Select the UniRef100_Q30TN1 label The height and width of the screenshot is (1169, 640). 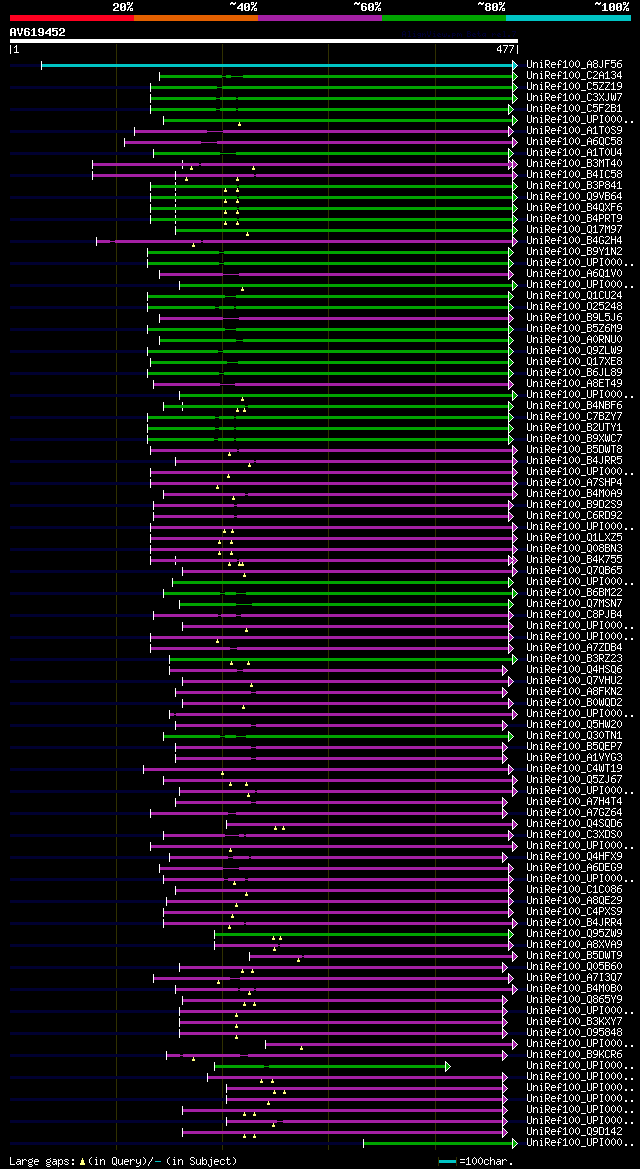[574, 736]
